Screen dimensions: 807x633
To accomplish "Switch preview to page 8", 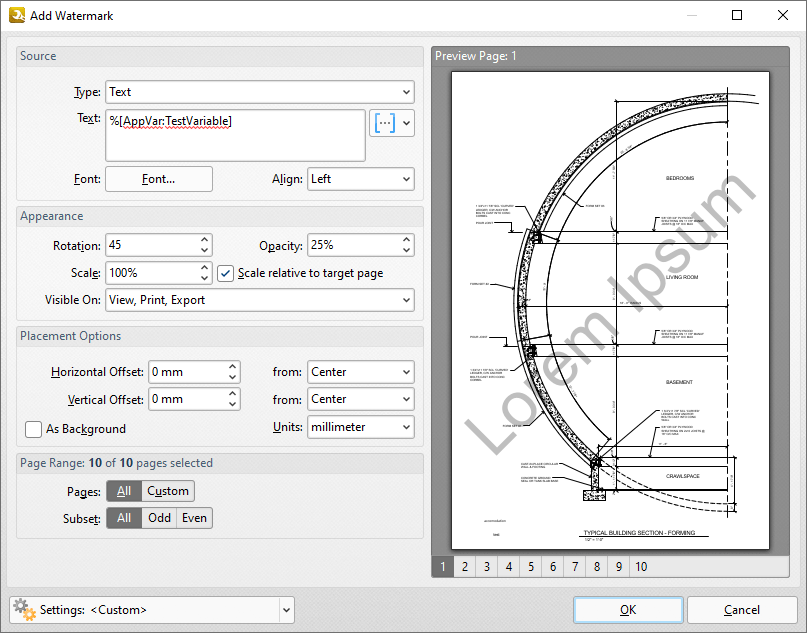I will (x=597, y=567).
